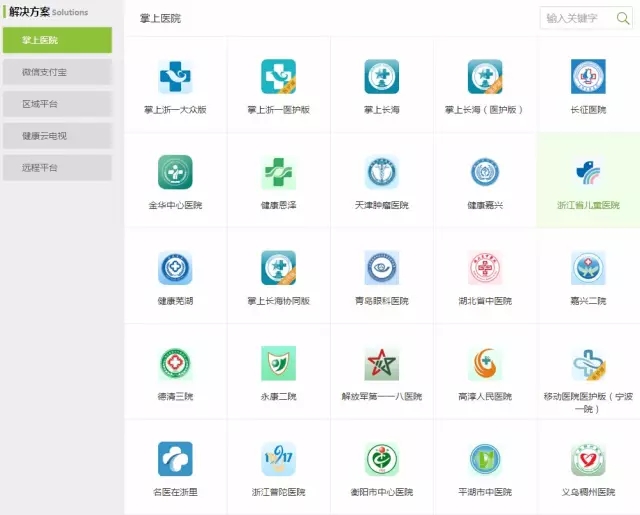Click the 永康二院 shield icon
Screen dimensions: 640x515
(278, 363)
